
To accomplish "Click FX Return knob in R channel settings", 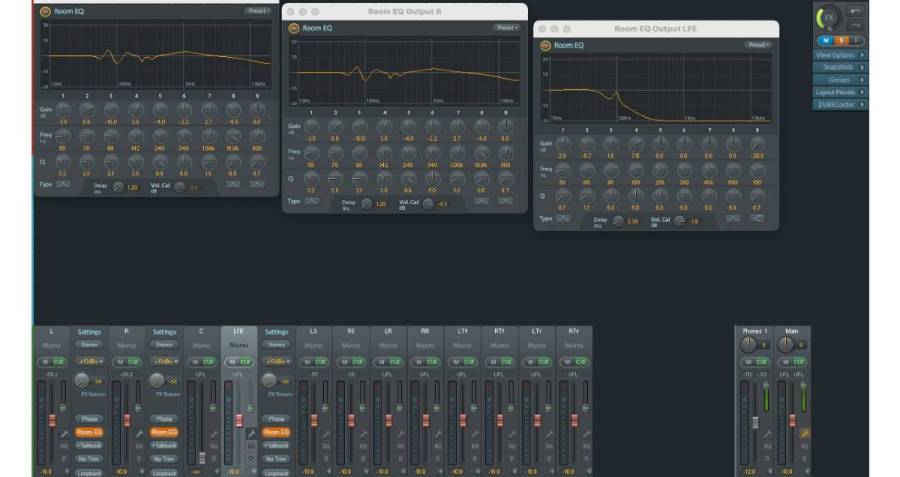I will point(157,380).
